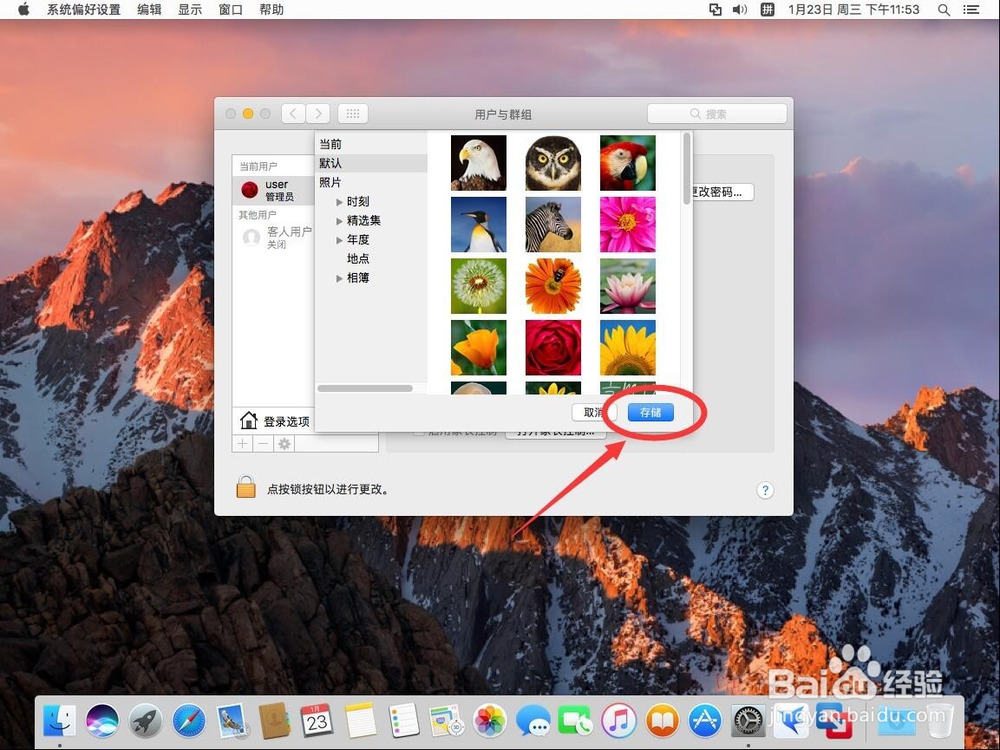Select the 客人用户 guest account
The width and height of the screenshot is (1000, 750).
(x=274, y=237)
